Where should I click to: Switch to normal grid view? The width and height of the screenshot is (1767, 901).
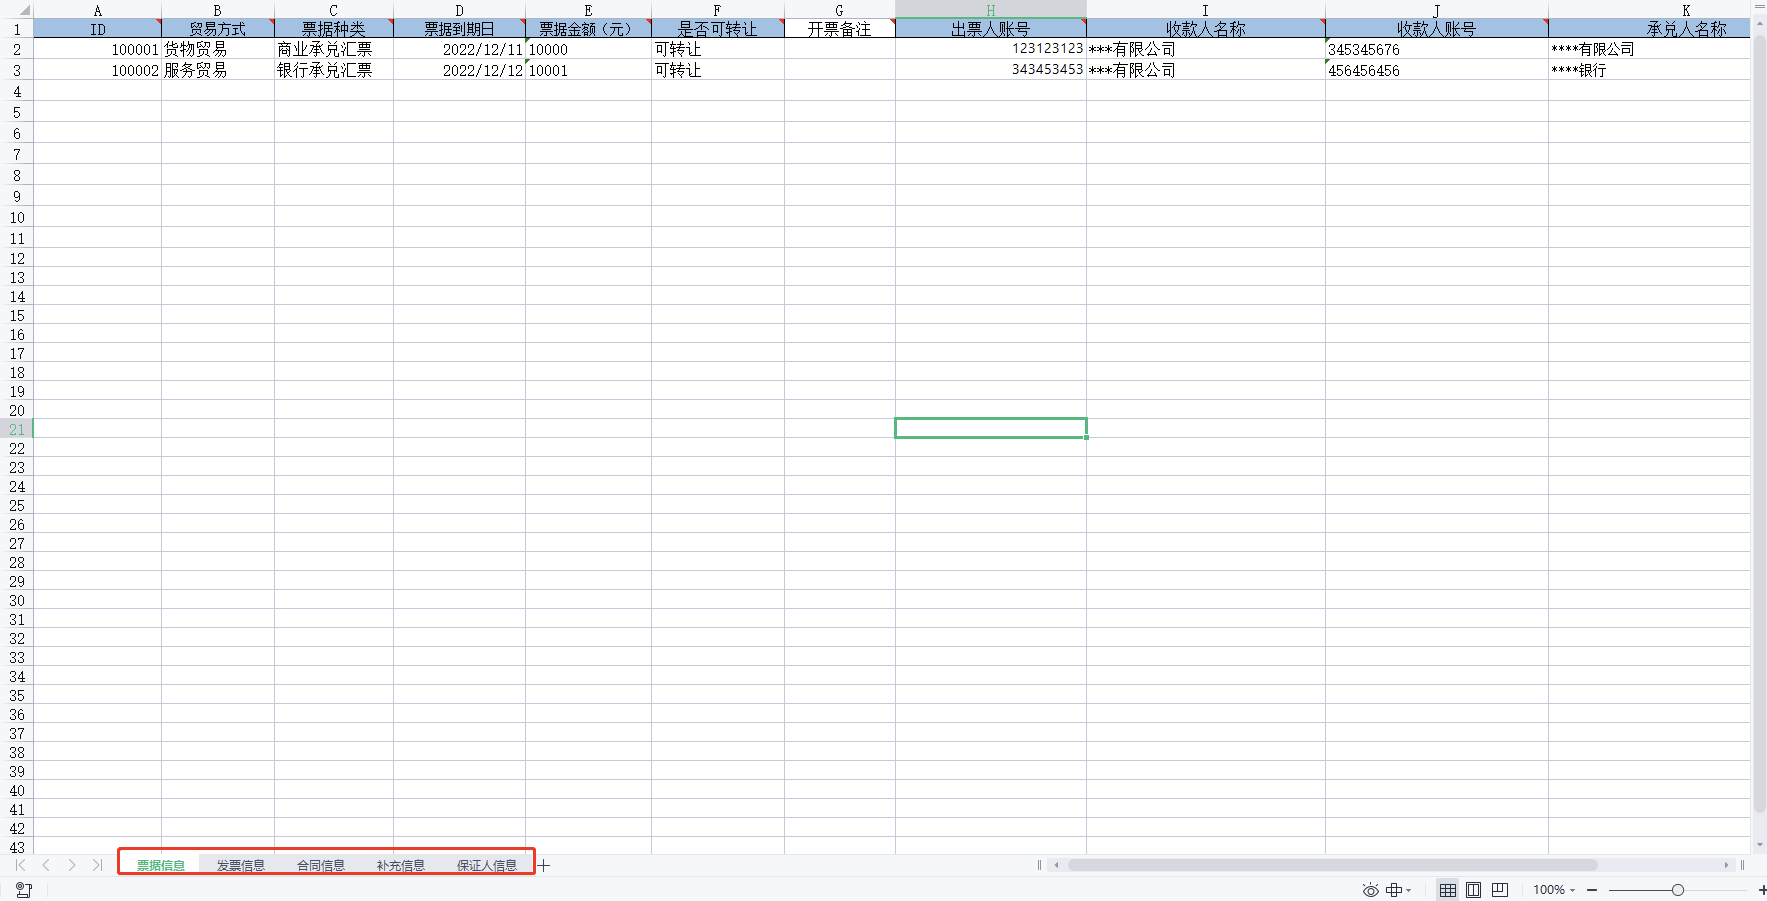tap(1447, 890)
